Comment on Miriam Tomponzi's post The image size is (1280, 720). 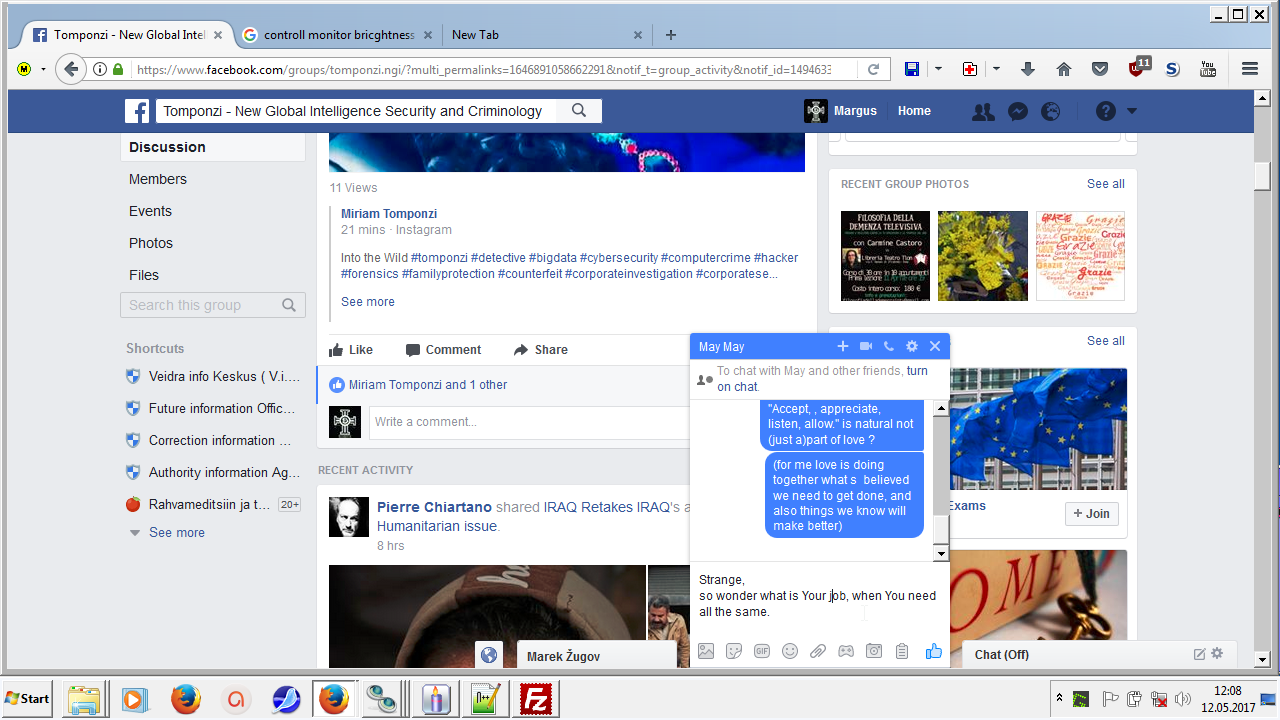(443, 350)
